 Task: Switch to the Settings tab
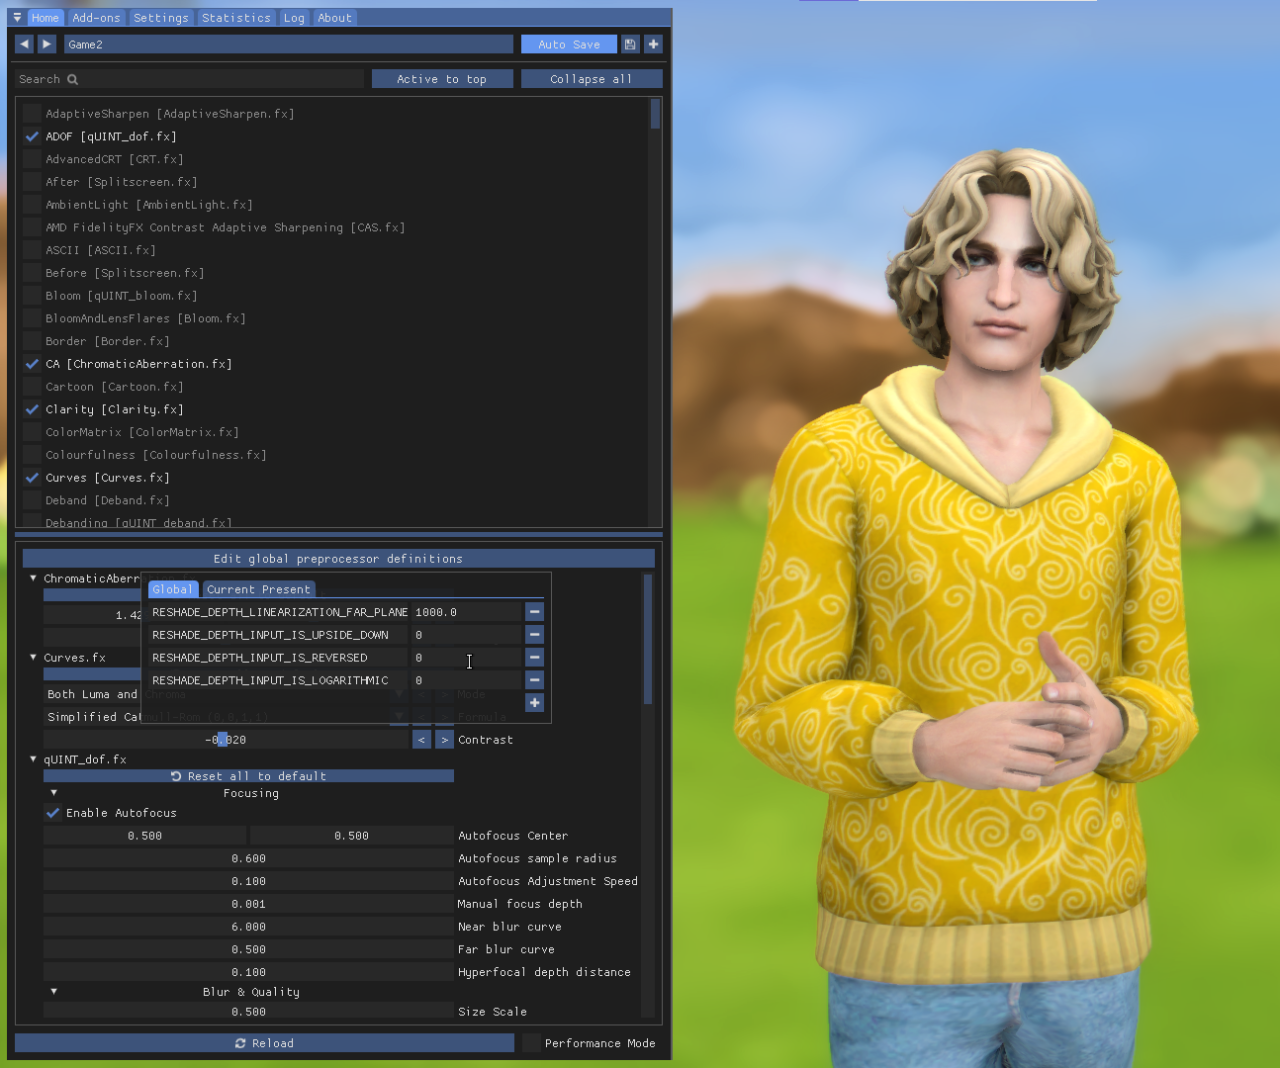[161, 17]
